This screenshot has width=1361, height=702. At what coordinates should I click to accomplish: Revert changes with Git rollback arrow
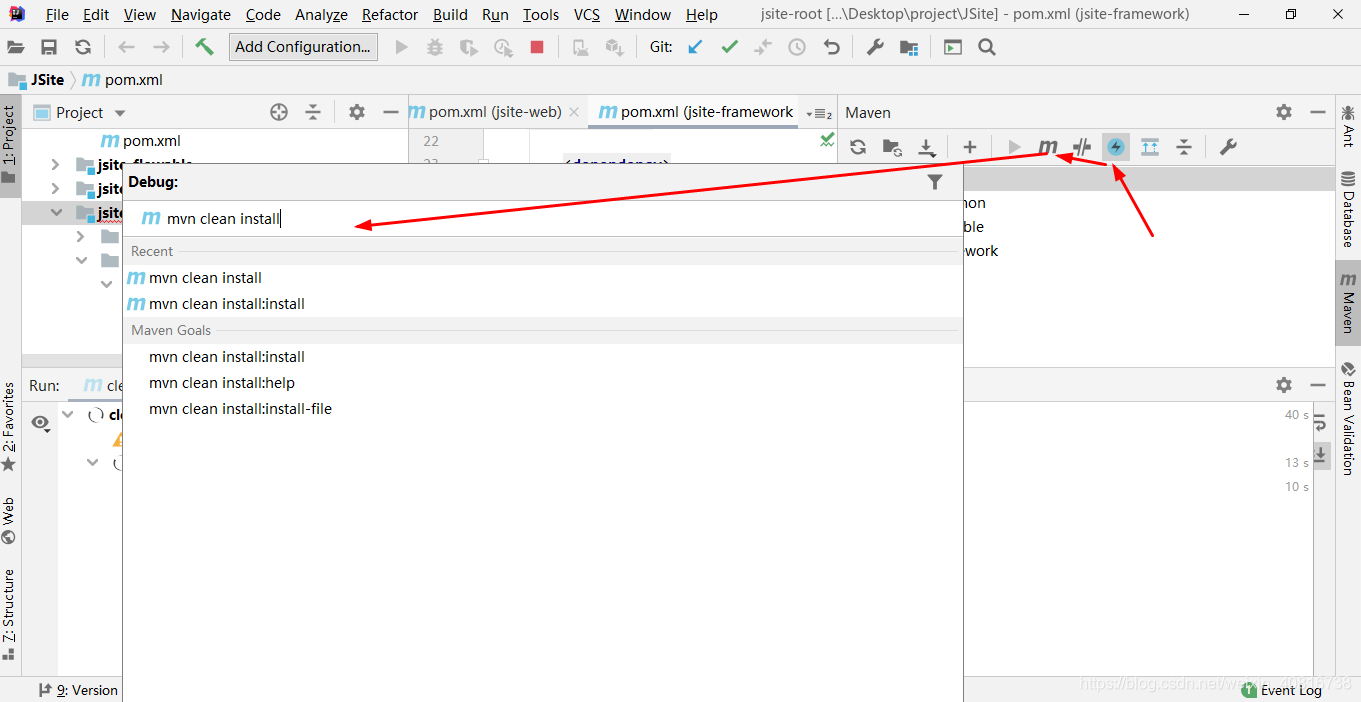click(x=831, y=47)
